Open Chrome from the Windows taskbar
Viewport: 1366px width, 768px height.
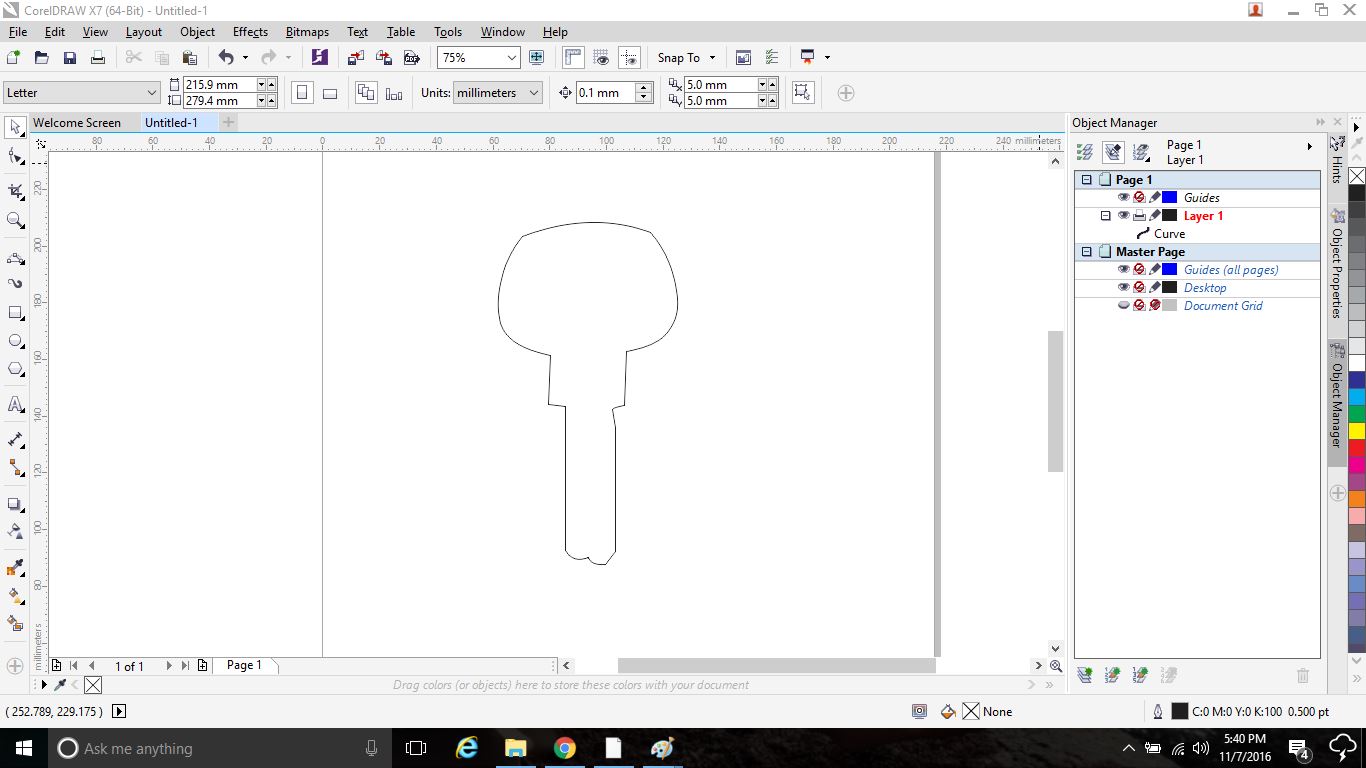pyautogui.click(x=564, y=748)
